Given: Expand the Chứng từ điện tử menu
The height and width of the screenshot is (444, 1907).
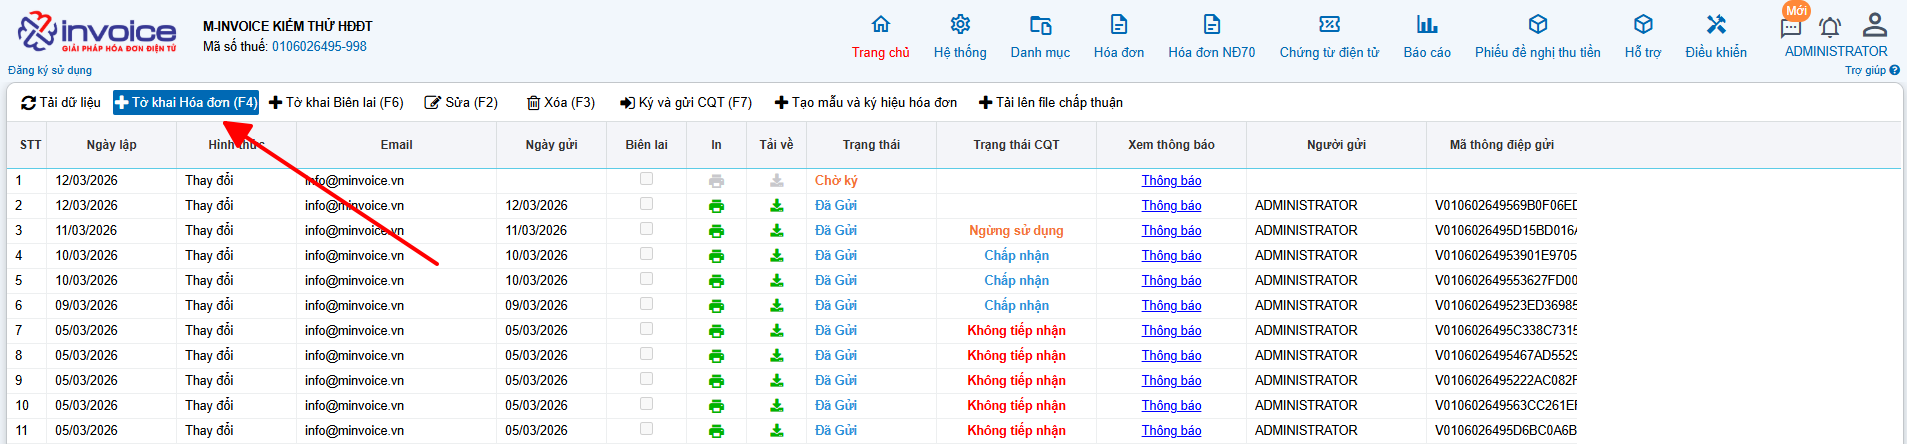Looking at the screenshot, I should [1329, 37].
